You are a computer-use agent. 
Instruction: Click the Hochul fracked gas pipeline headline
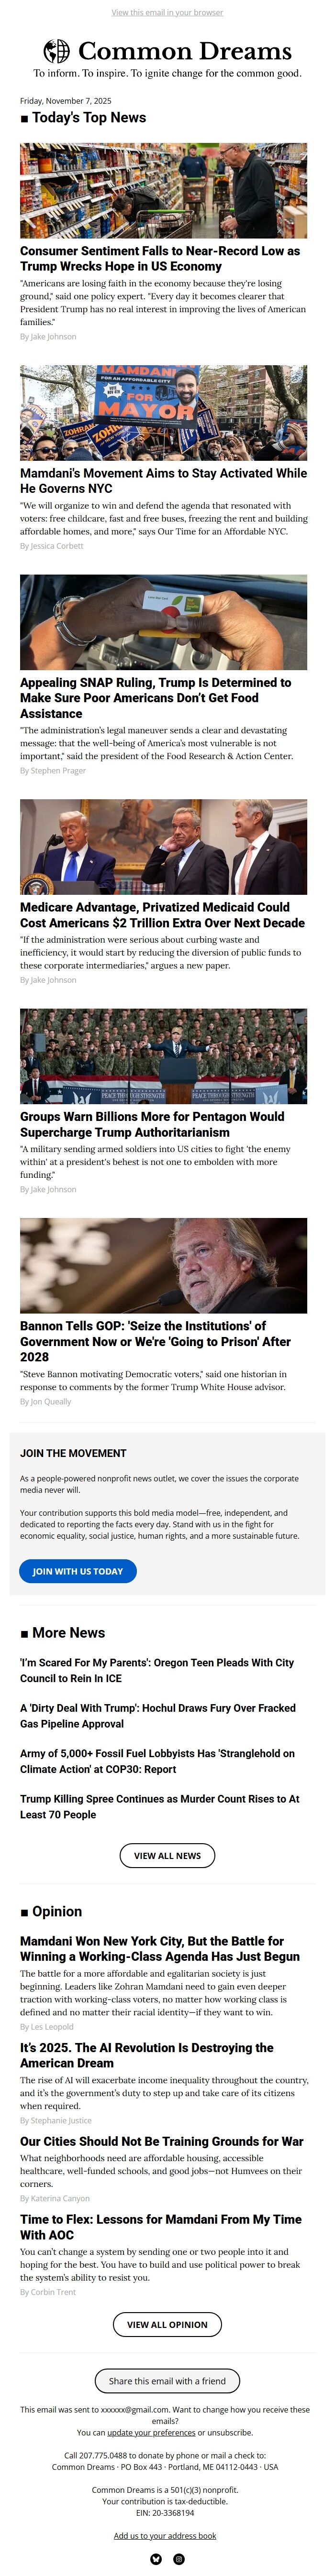[158, 1715]
